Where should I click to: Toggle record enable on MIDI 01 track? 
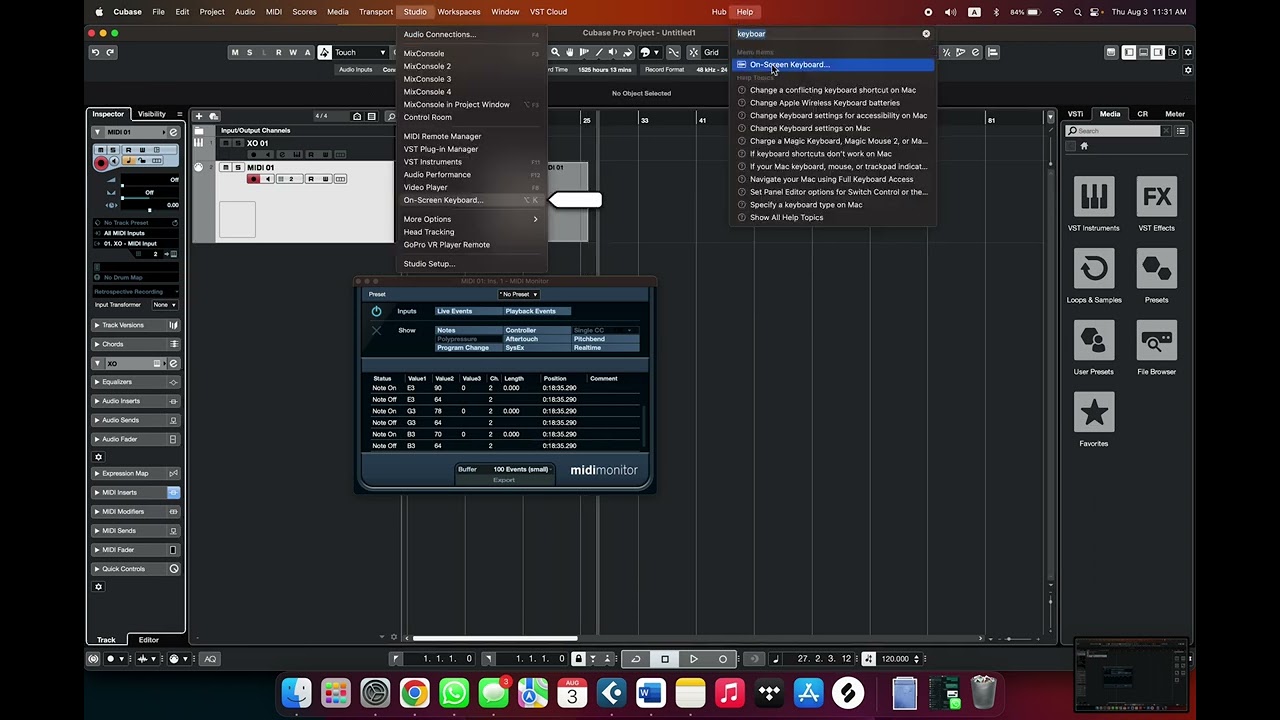pos(253,179)
